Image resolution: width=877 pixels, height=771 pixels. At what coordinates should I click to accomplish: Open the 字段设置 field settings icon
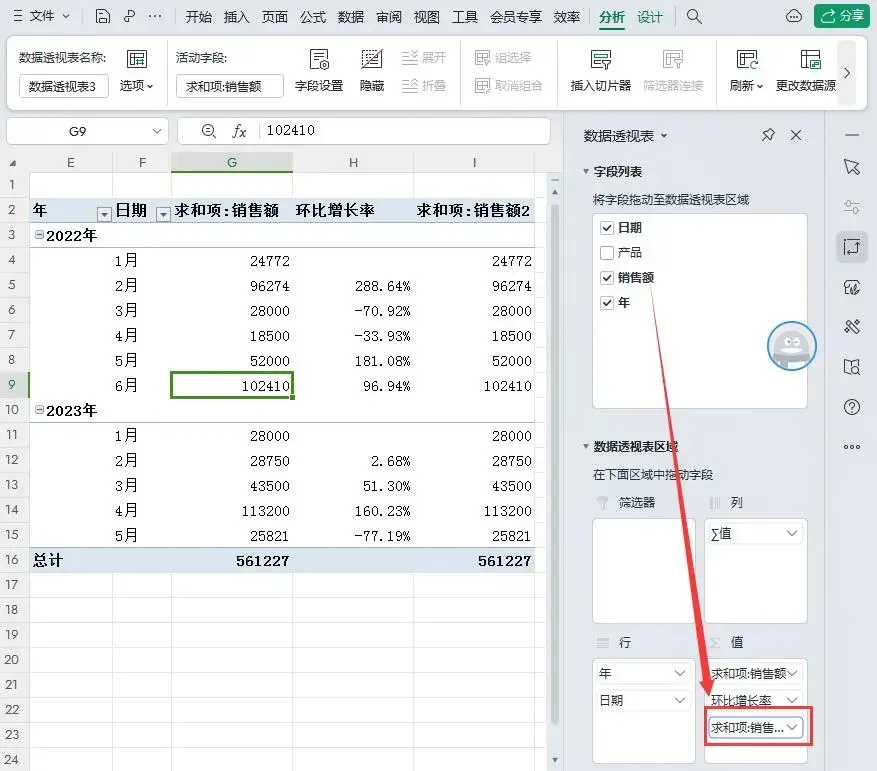pos(319,60)
